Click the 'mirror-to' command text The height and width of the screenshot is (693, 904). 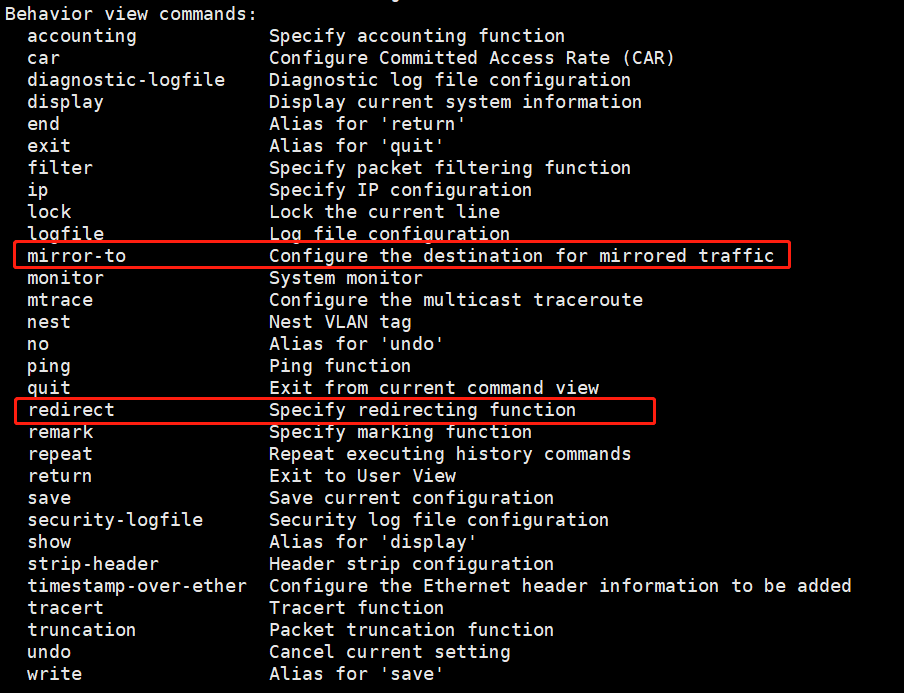(x=76, y=256)
